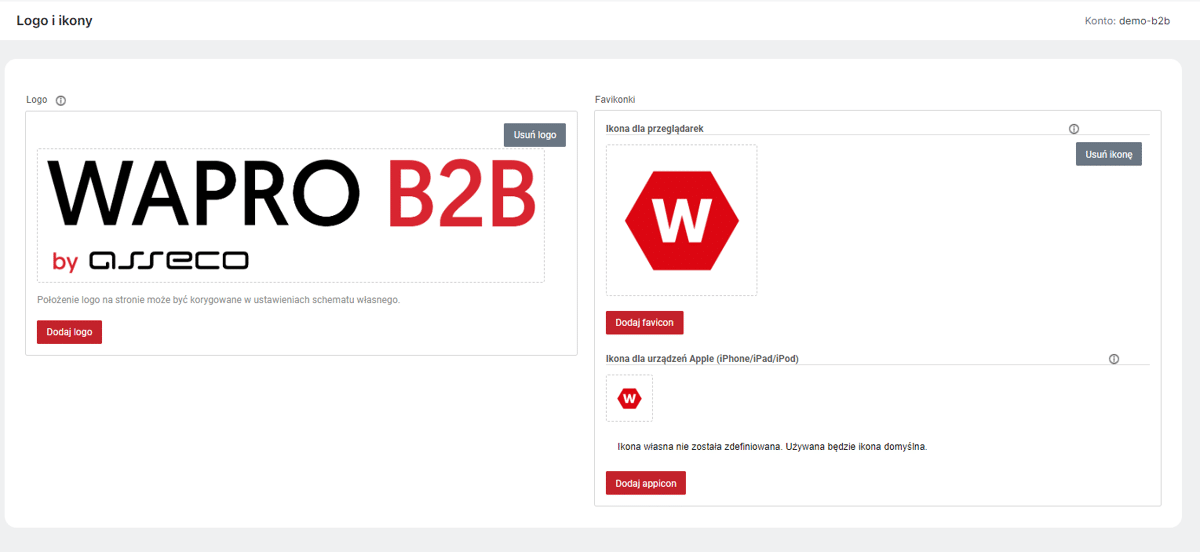Click the Logo section label
The image size is (1200, 552).
click(x=37, y=100)
